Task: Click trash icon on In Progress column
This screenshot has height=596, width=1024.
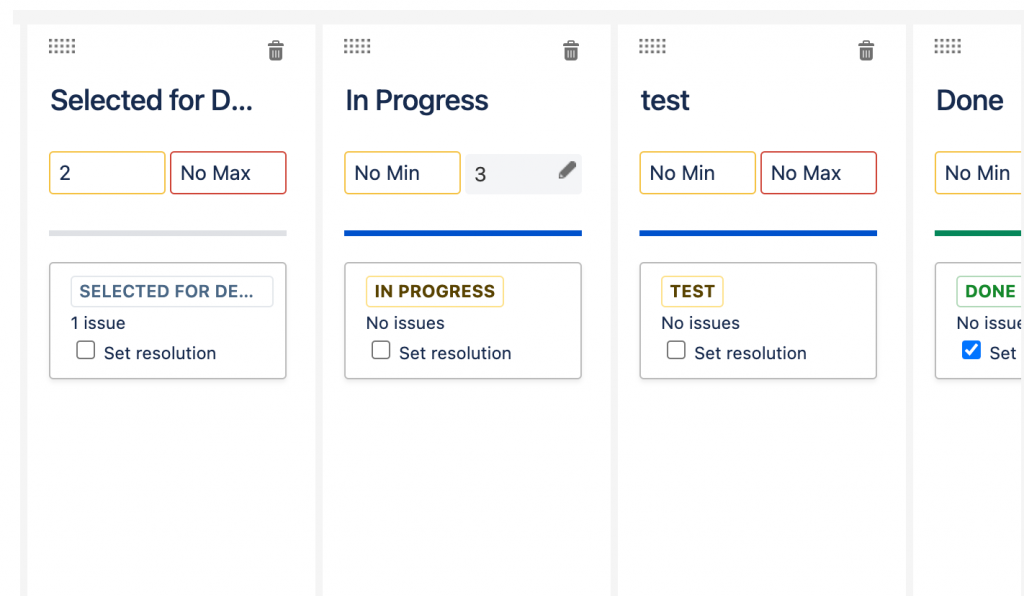Action: pos(571,51)
